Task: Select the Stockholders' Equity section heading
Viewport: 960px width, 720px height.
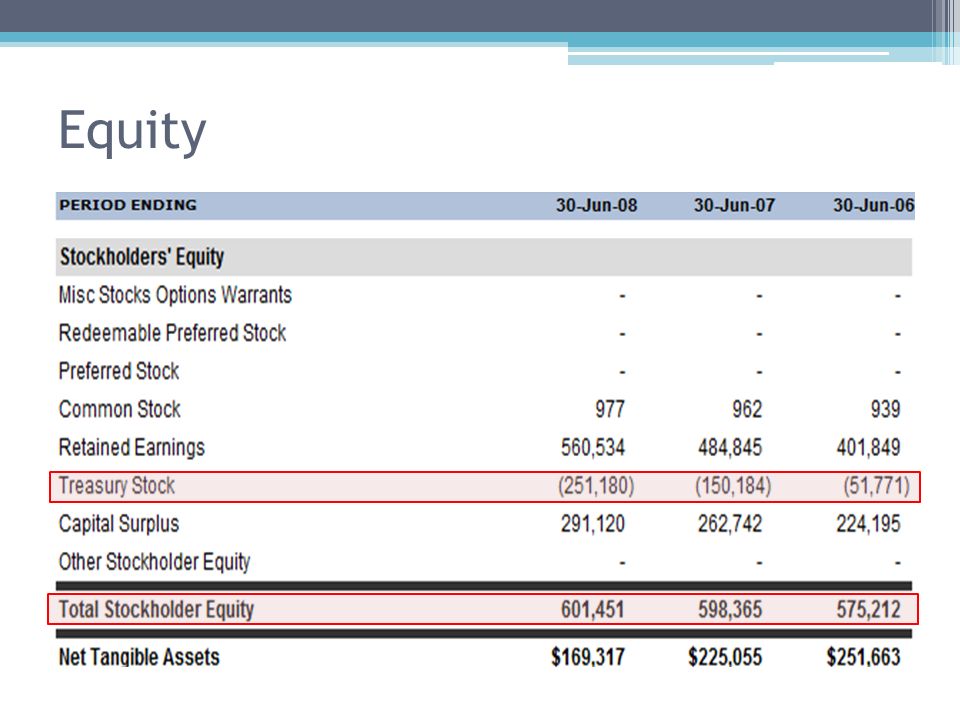Action: pos(142,257)
